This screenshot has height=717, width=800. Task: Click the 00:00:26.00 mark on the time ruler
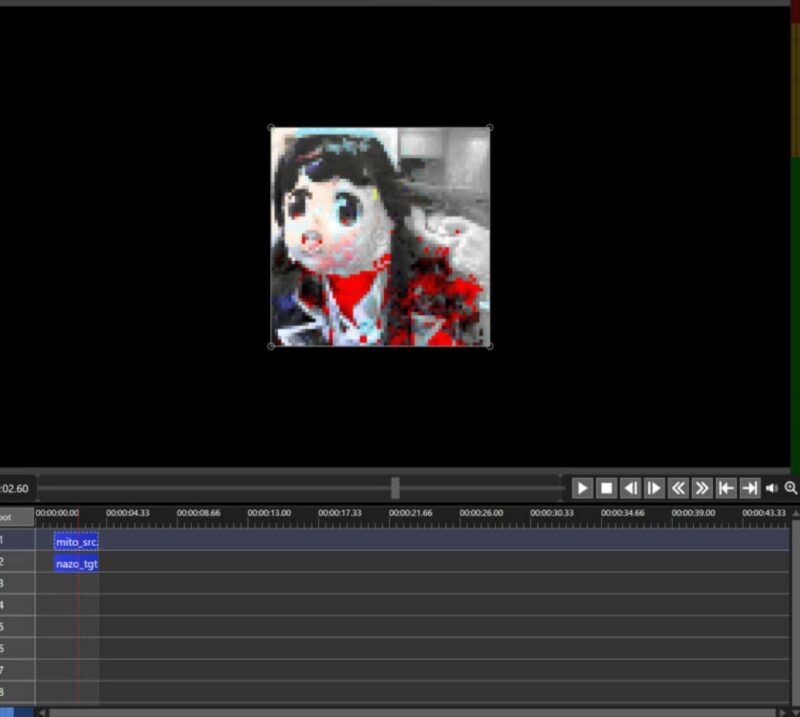(481, 513)
